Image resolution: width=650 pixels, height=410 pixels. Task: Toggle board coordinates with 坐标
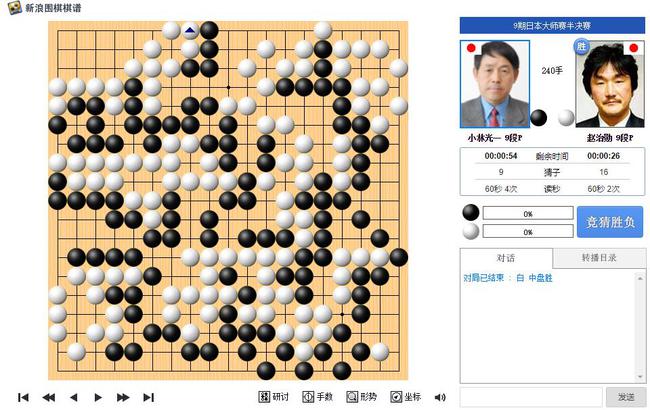click(x=405, y=397)
